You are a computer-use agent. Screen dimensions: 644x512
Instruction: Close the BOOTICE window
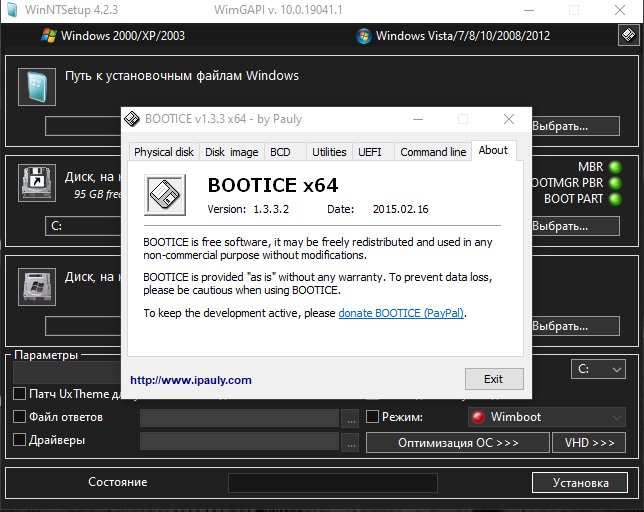coord(509,119)
